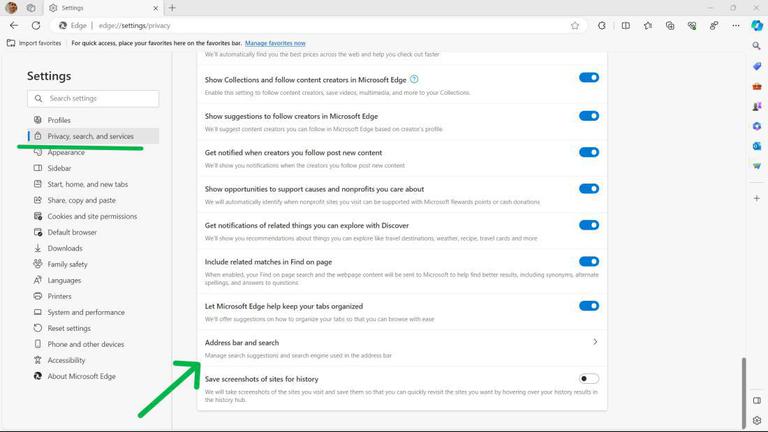Open the tab actions workspaces icon
Viewport: 768px width, 432px height.
coord(31,8)
